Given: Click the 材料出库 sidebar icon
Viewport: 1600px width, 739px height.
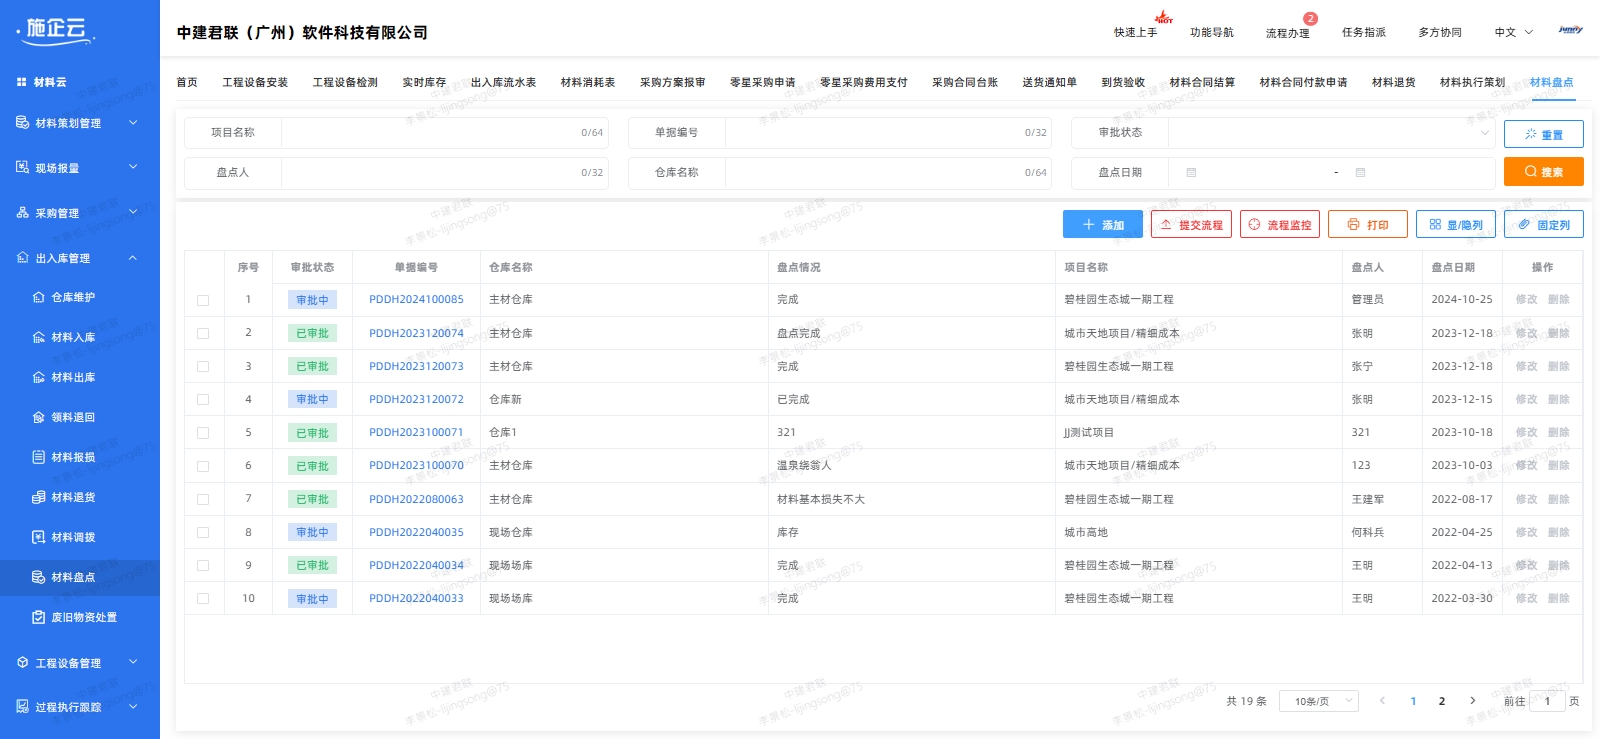Looking at the screenshot, I should tap(38, 377).
